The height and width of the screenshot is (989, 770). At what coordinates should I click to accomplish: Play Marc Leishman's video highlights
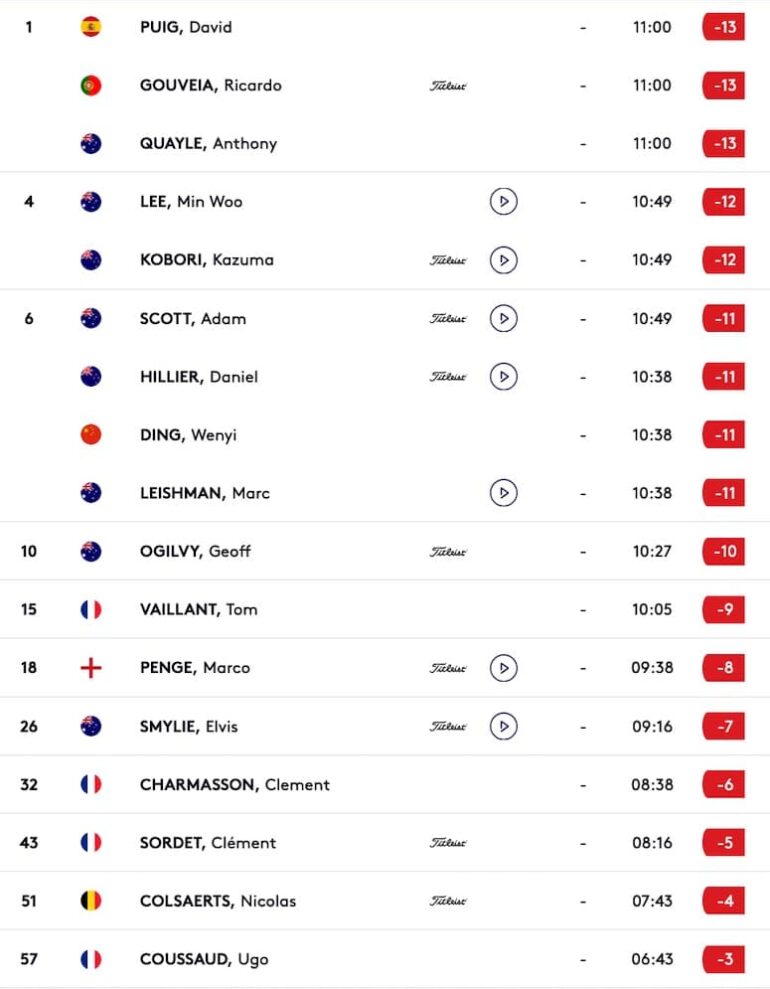pyautogui.click(x=503, y=493)
